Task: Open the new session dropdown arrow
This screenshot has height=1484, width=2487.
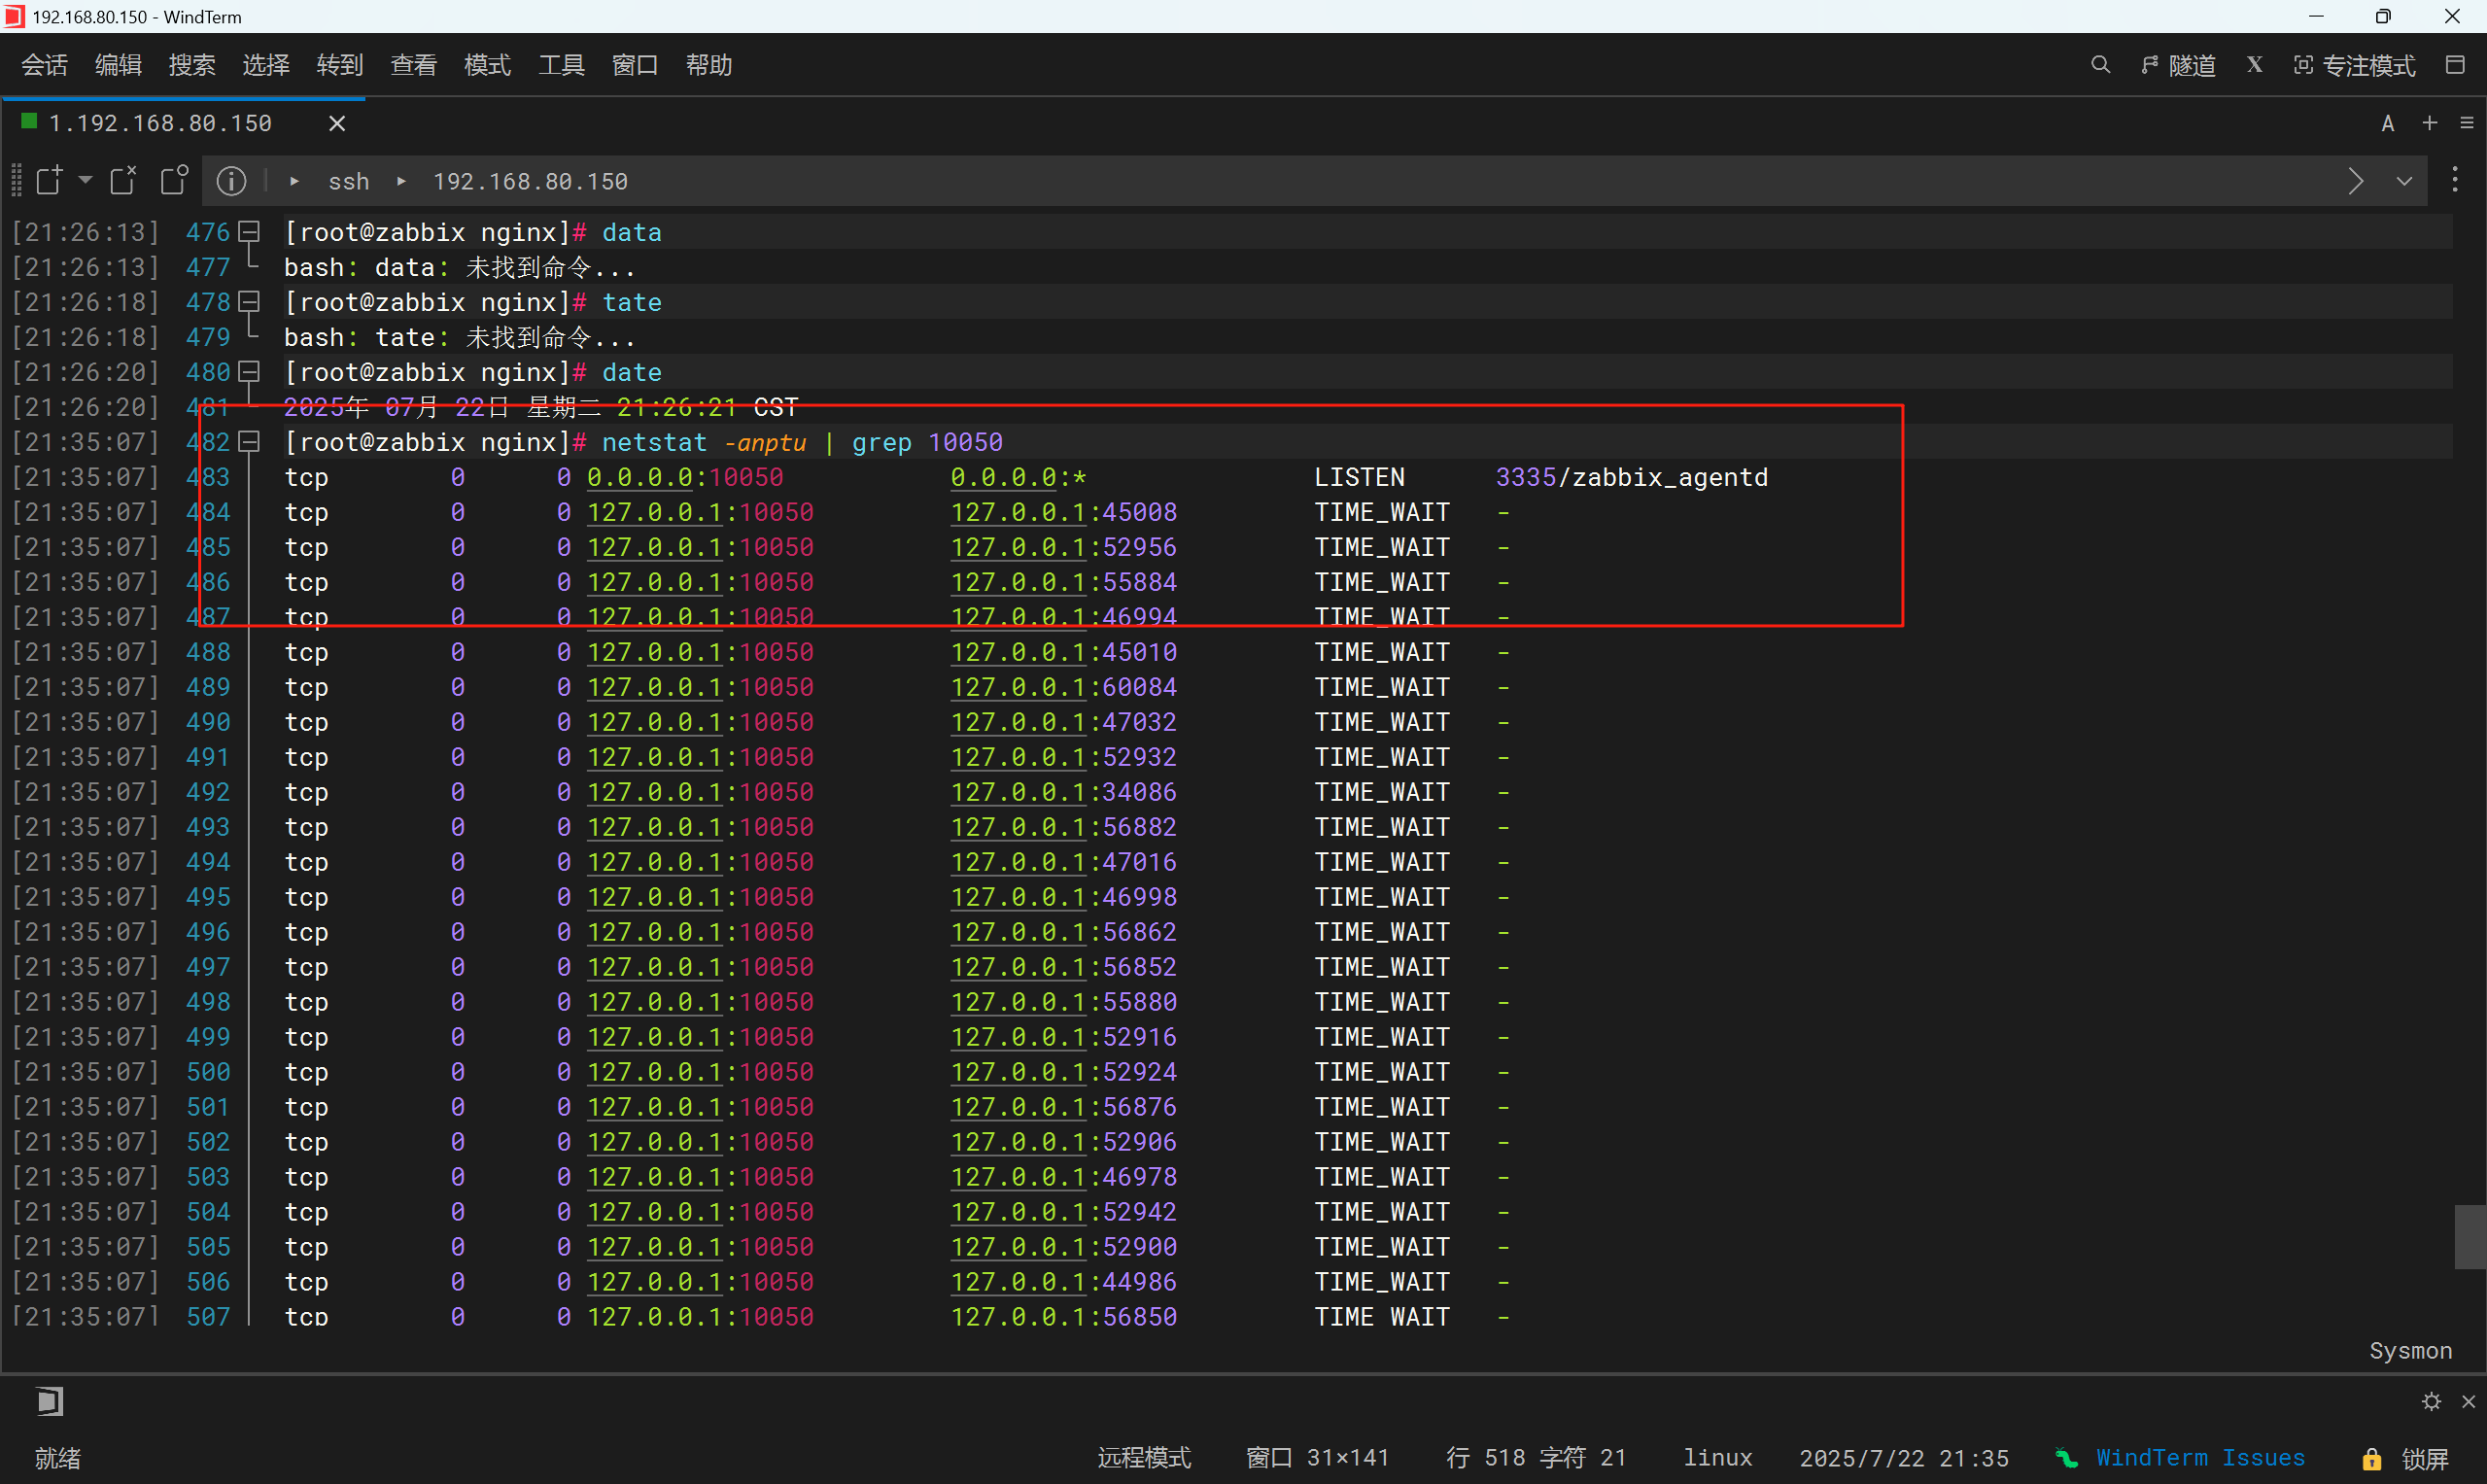Action: [86, 180]
